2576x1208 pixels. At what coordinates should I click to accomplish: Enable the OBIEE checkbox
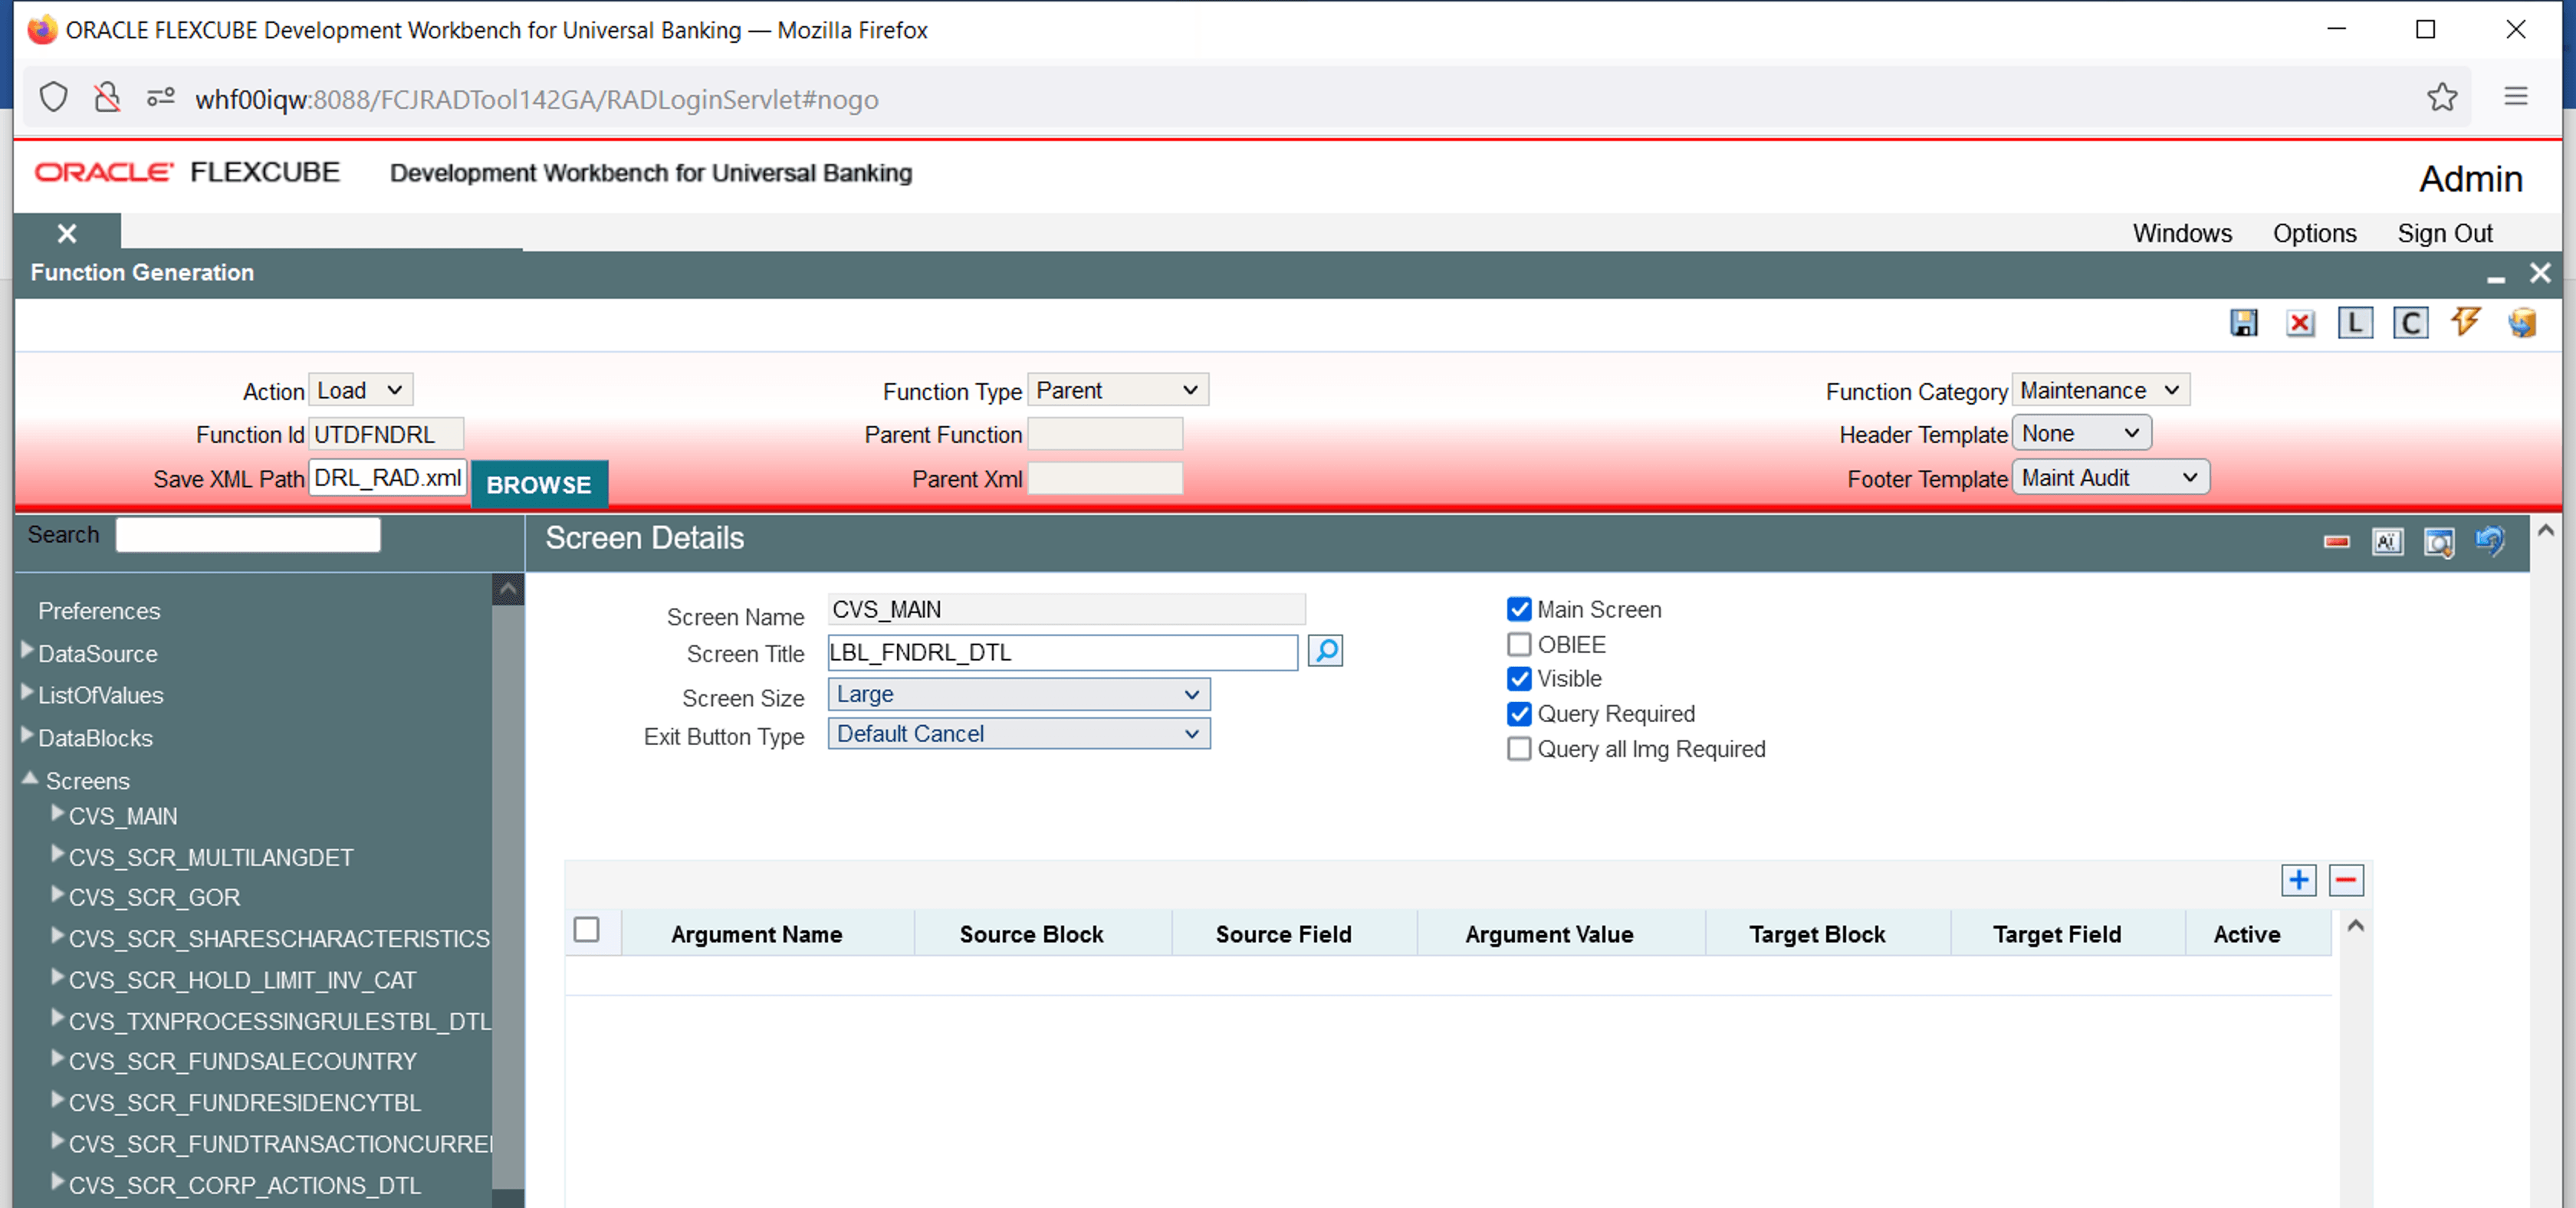pos(1518,645)
